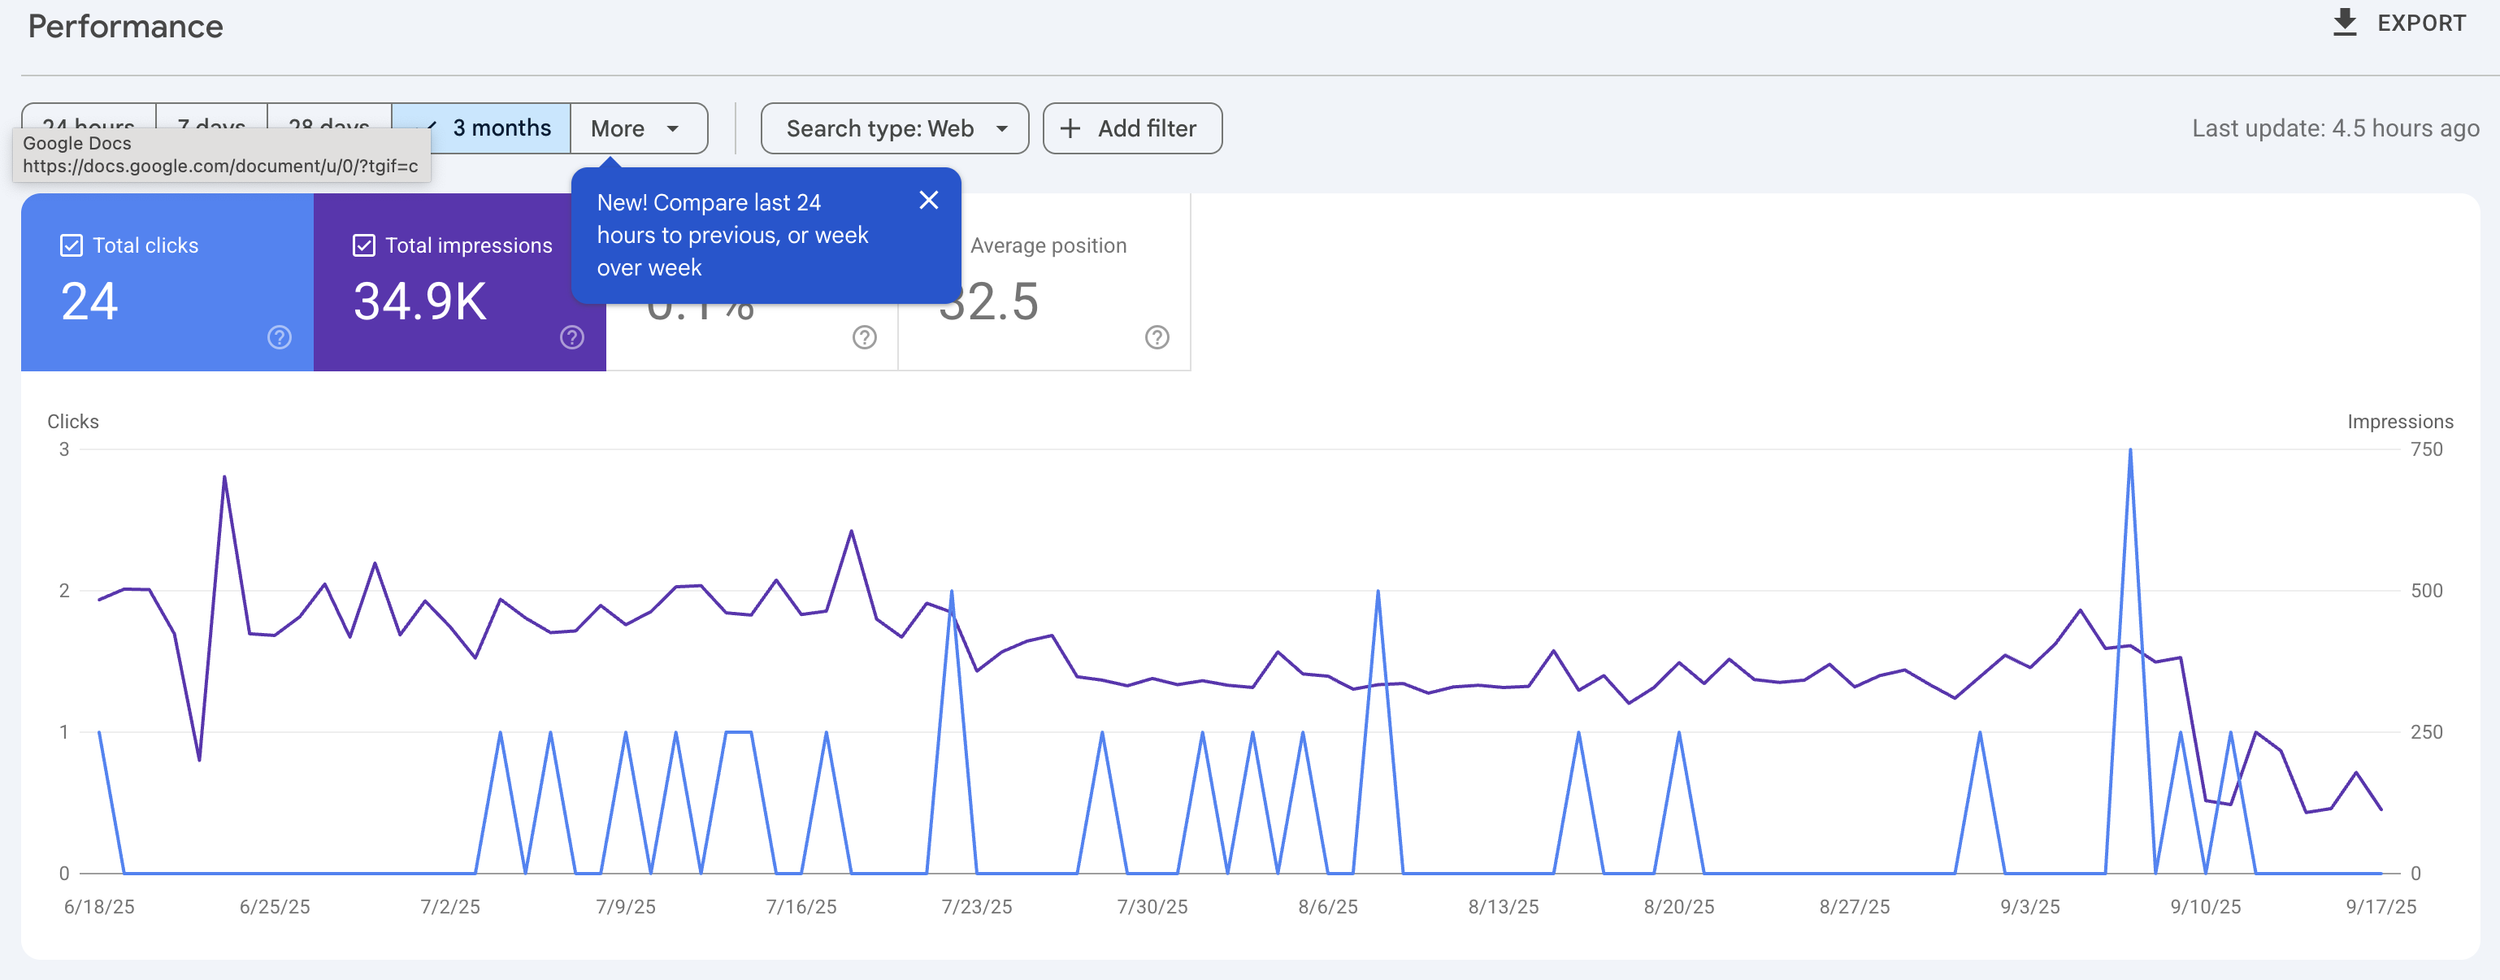The image size is (2500, 980).
Task: Open the More date range dropdown
Action: click(x=638, y=129)
